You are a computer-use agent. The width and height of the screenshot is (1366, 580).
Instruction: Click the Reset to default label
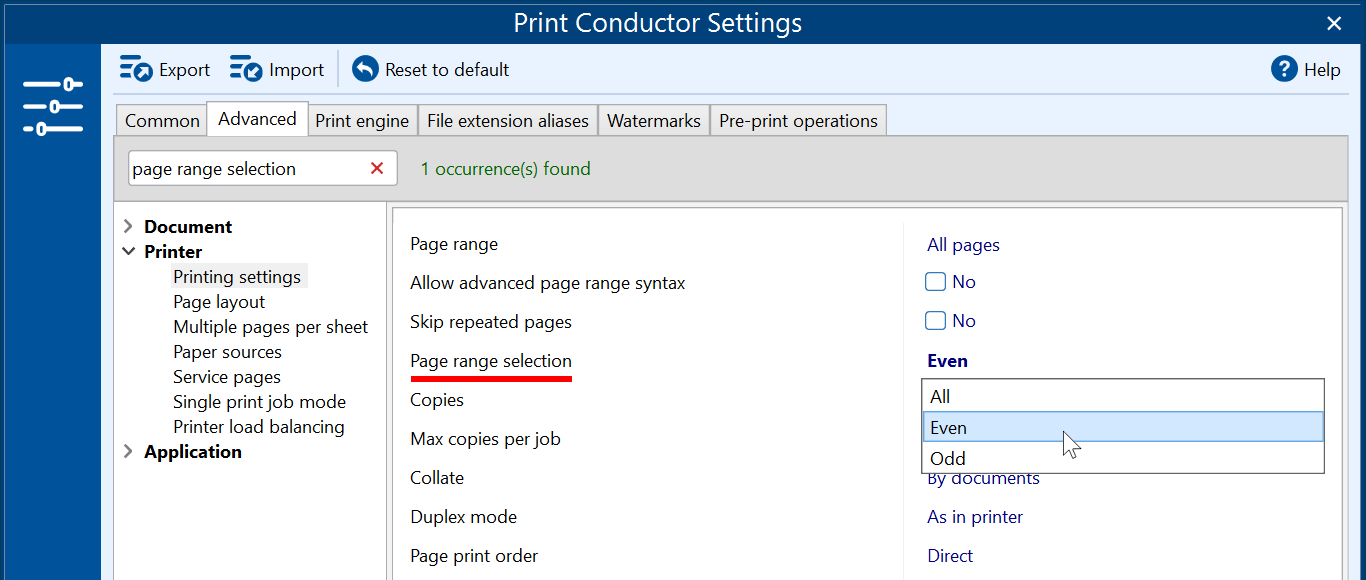coord(447,70)
